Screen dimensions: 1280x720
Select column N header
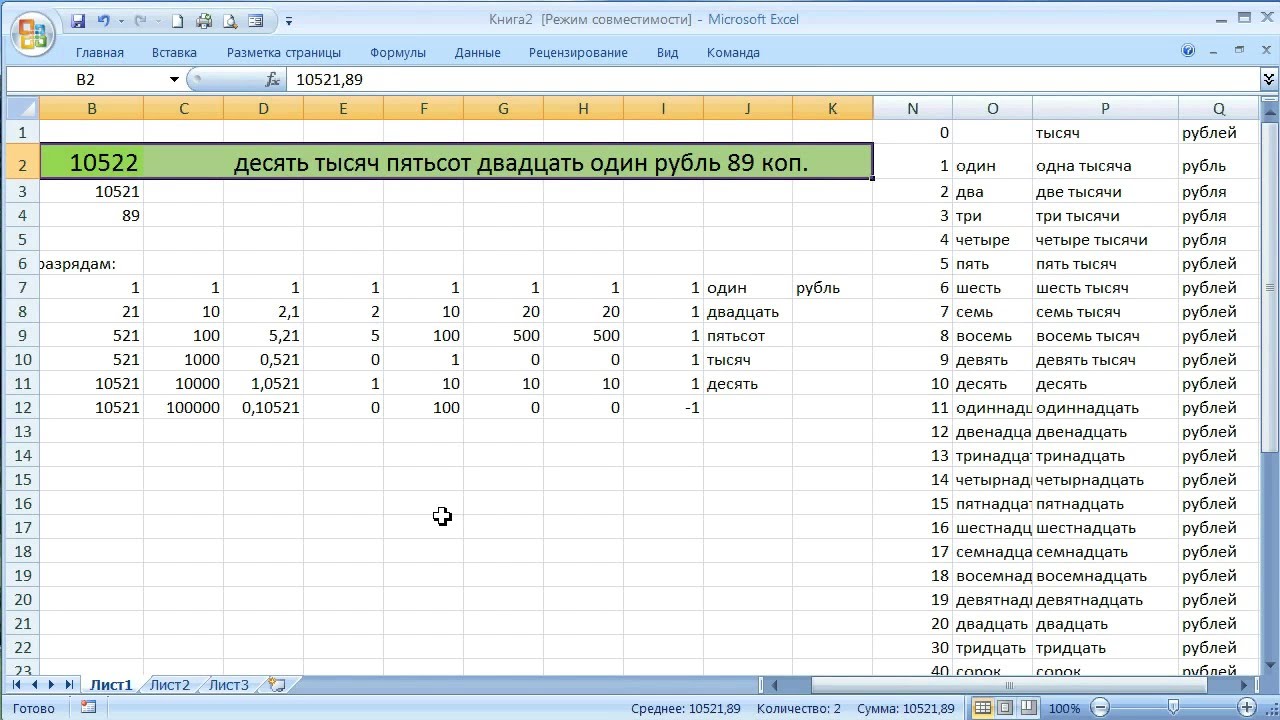(912, 108)
